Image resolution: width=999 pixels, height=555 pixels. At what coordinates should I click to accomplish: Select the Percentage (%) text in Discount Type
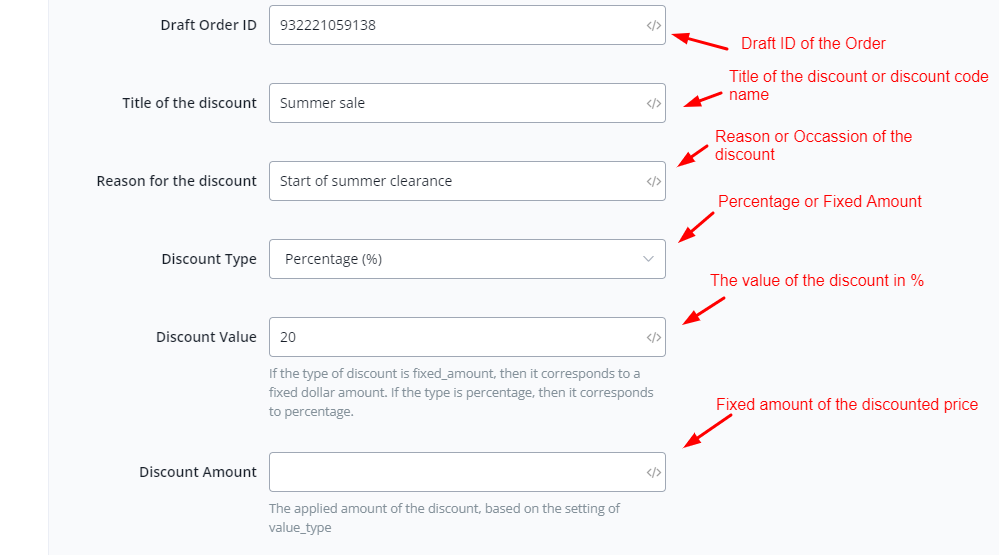tap(333, 259)
